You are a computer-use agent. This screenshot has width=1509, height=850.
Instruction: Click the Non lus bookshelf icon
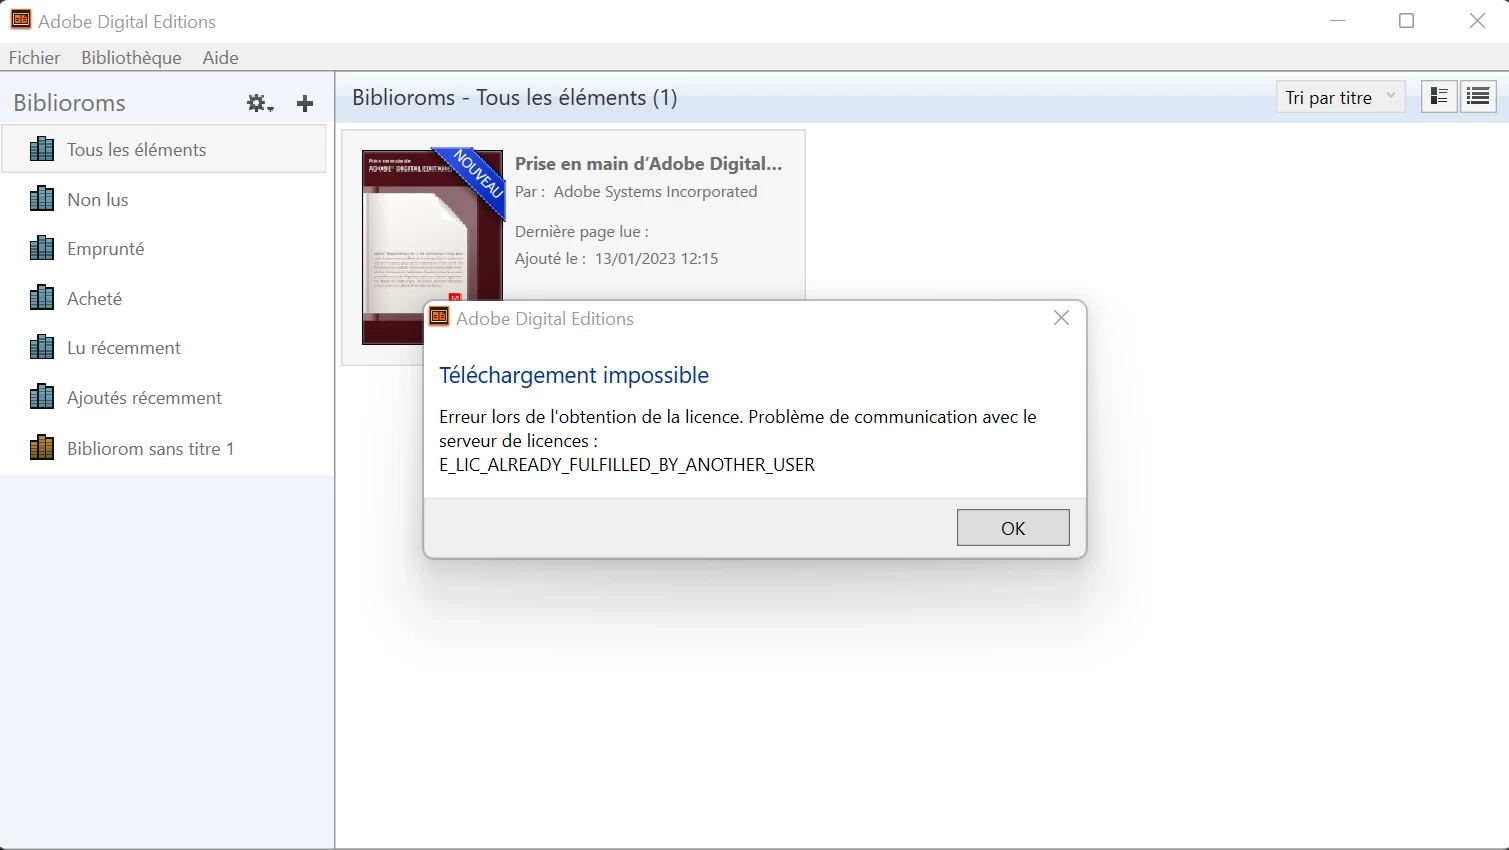pyautogui.click(x=42, y=199)
